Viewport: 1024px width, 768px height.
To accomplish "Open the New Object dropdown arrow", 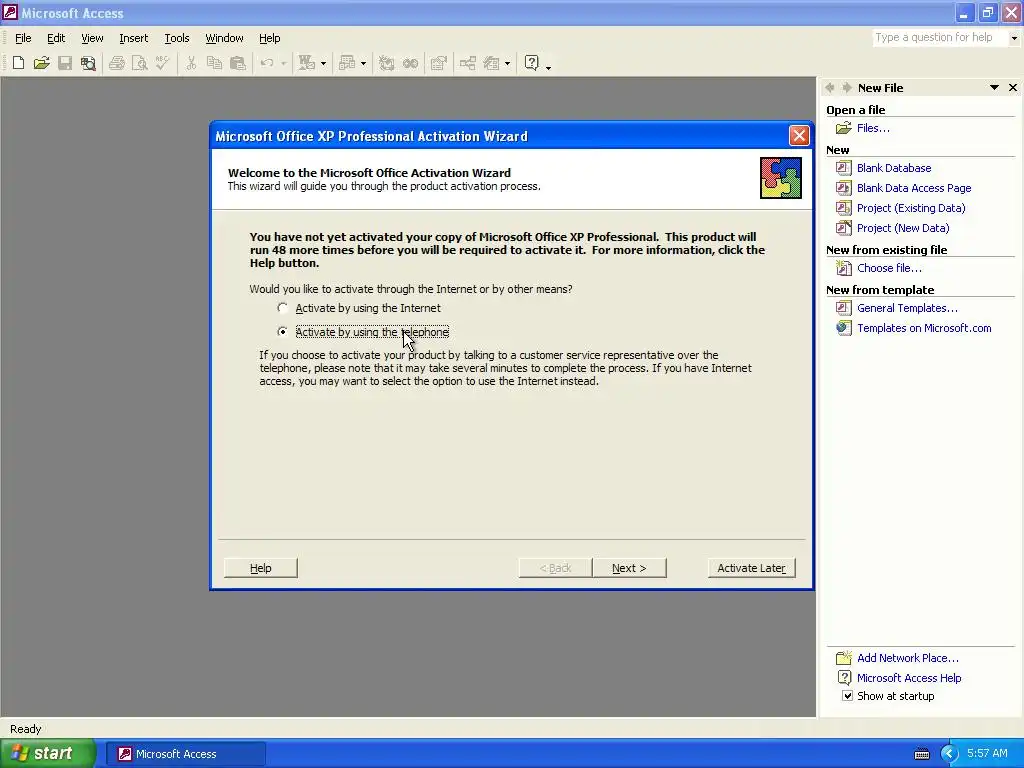I will point(507,63).
